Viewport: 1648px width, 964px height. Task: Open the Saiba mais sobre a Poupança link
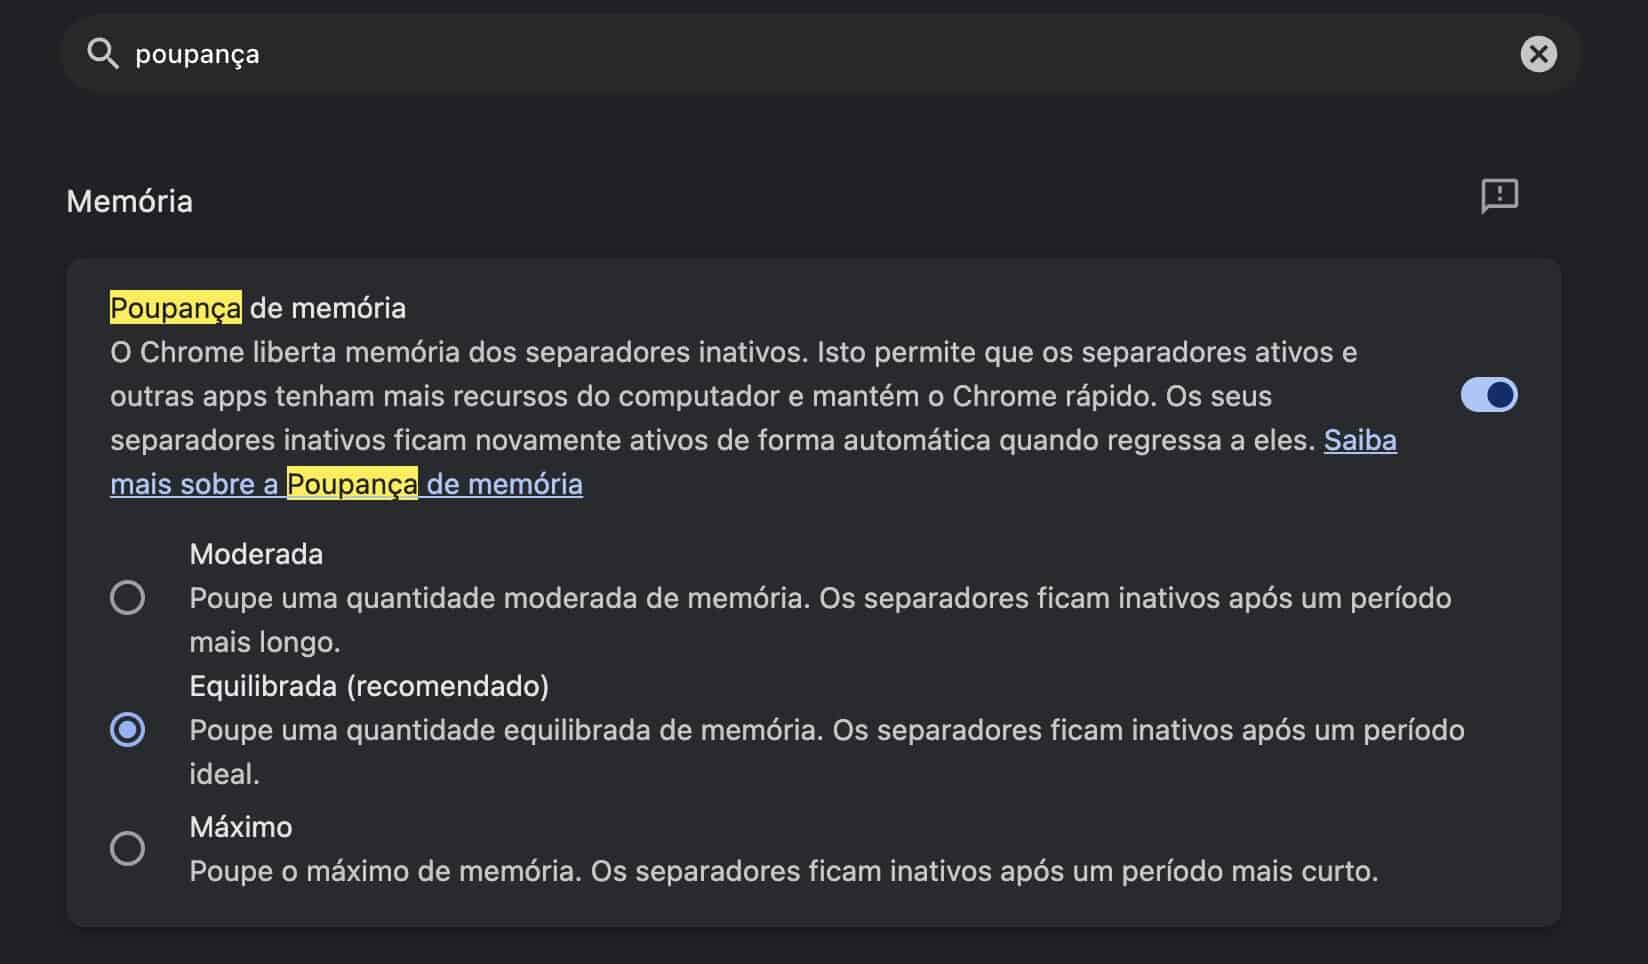(x=1360, y=441)
